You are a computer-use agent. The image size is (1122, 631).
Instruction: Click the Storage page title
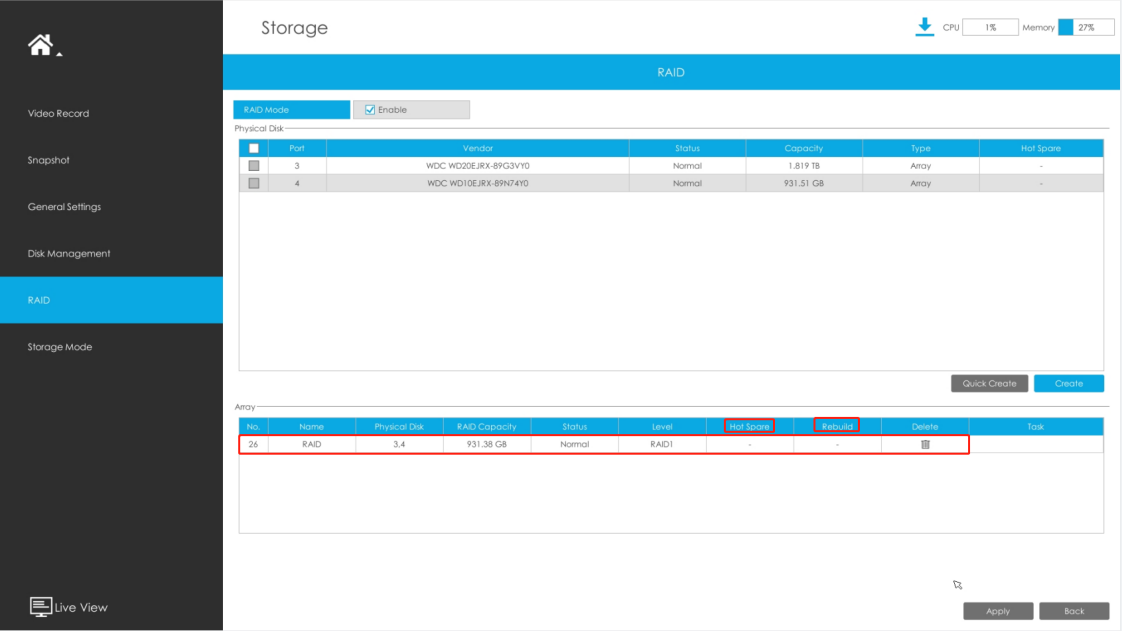click(x=294, y=28)
